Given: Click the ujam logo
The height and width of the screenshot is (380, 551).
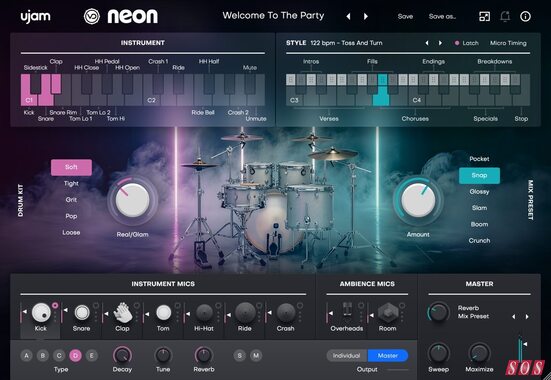Looking at the screenshot, I should point(35,17).
